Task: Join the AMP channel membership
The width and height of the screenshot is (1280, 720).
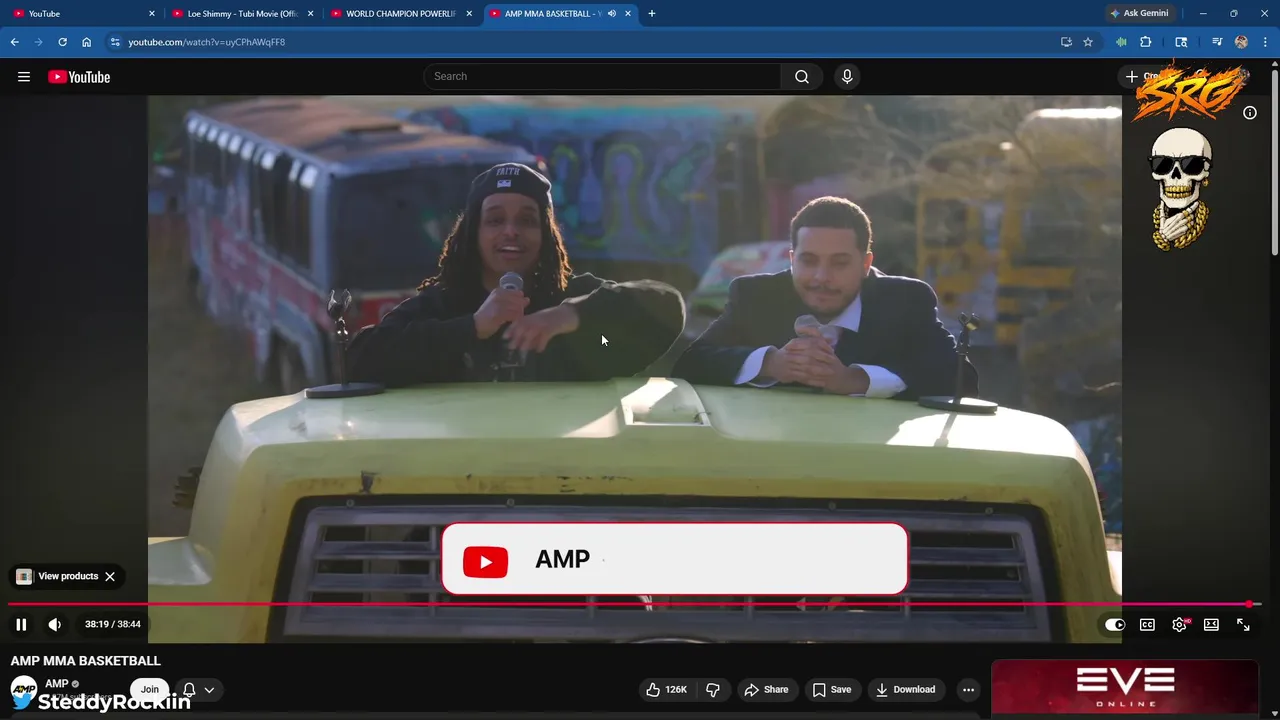Action: coord(150,690)
